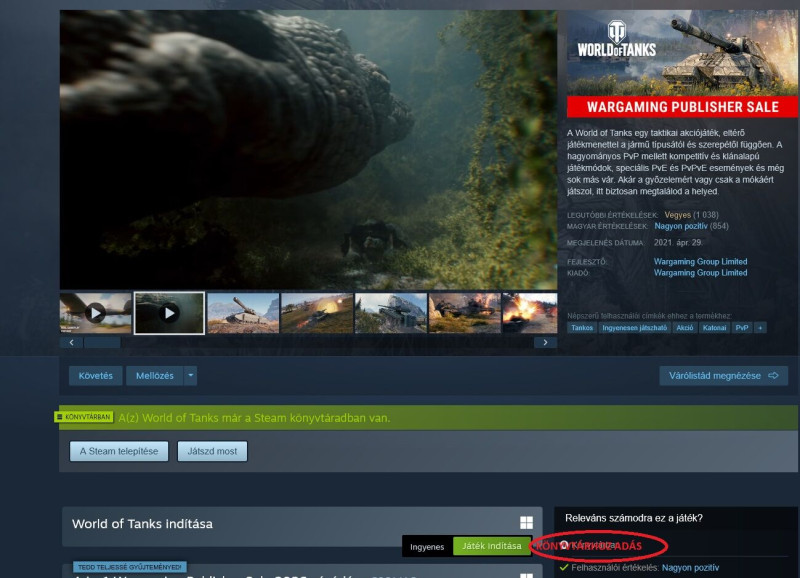Click Nagyon pozitív in Felhasználói értékelés row
This screenshot has width=800, height=578.
coord(690,567)
